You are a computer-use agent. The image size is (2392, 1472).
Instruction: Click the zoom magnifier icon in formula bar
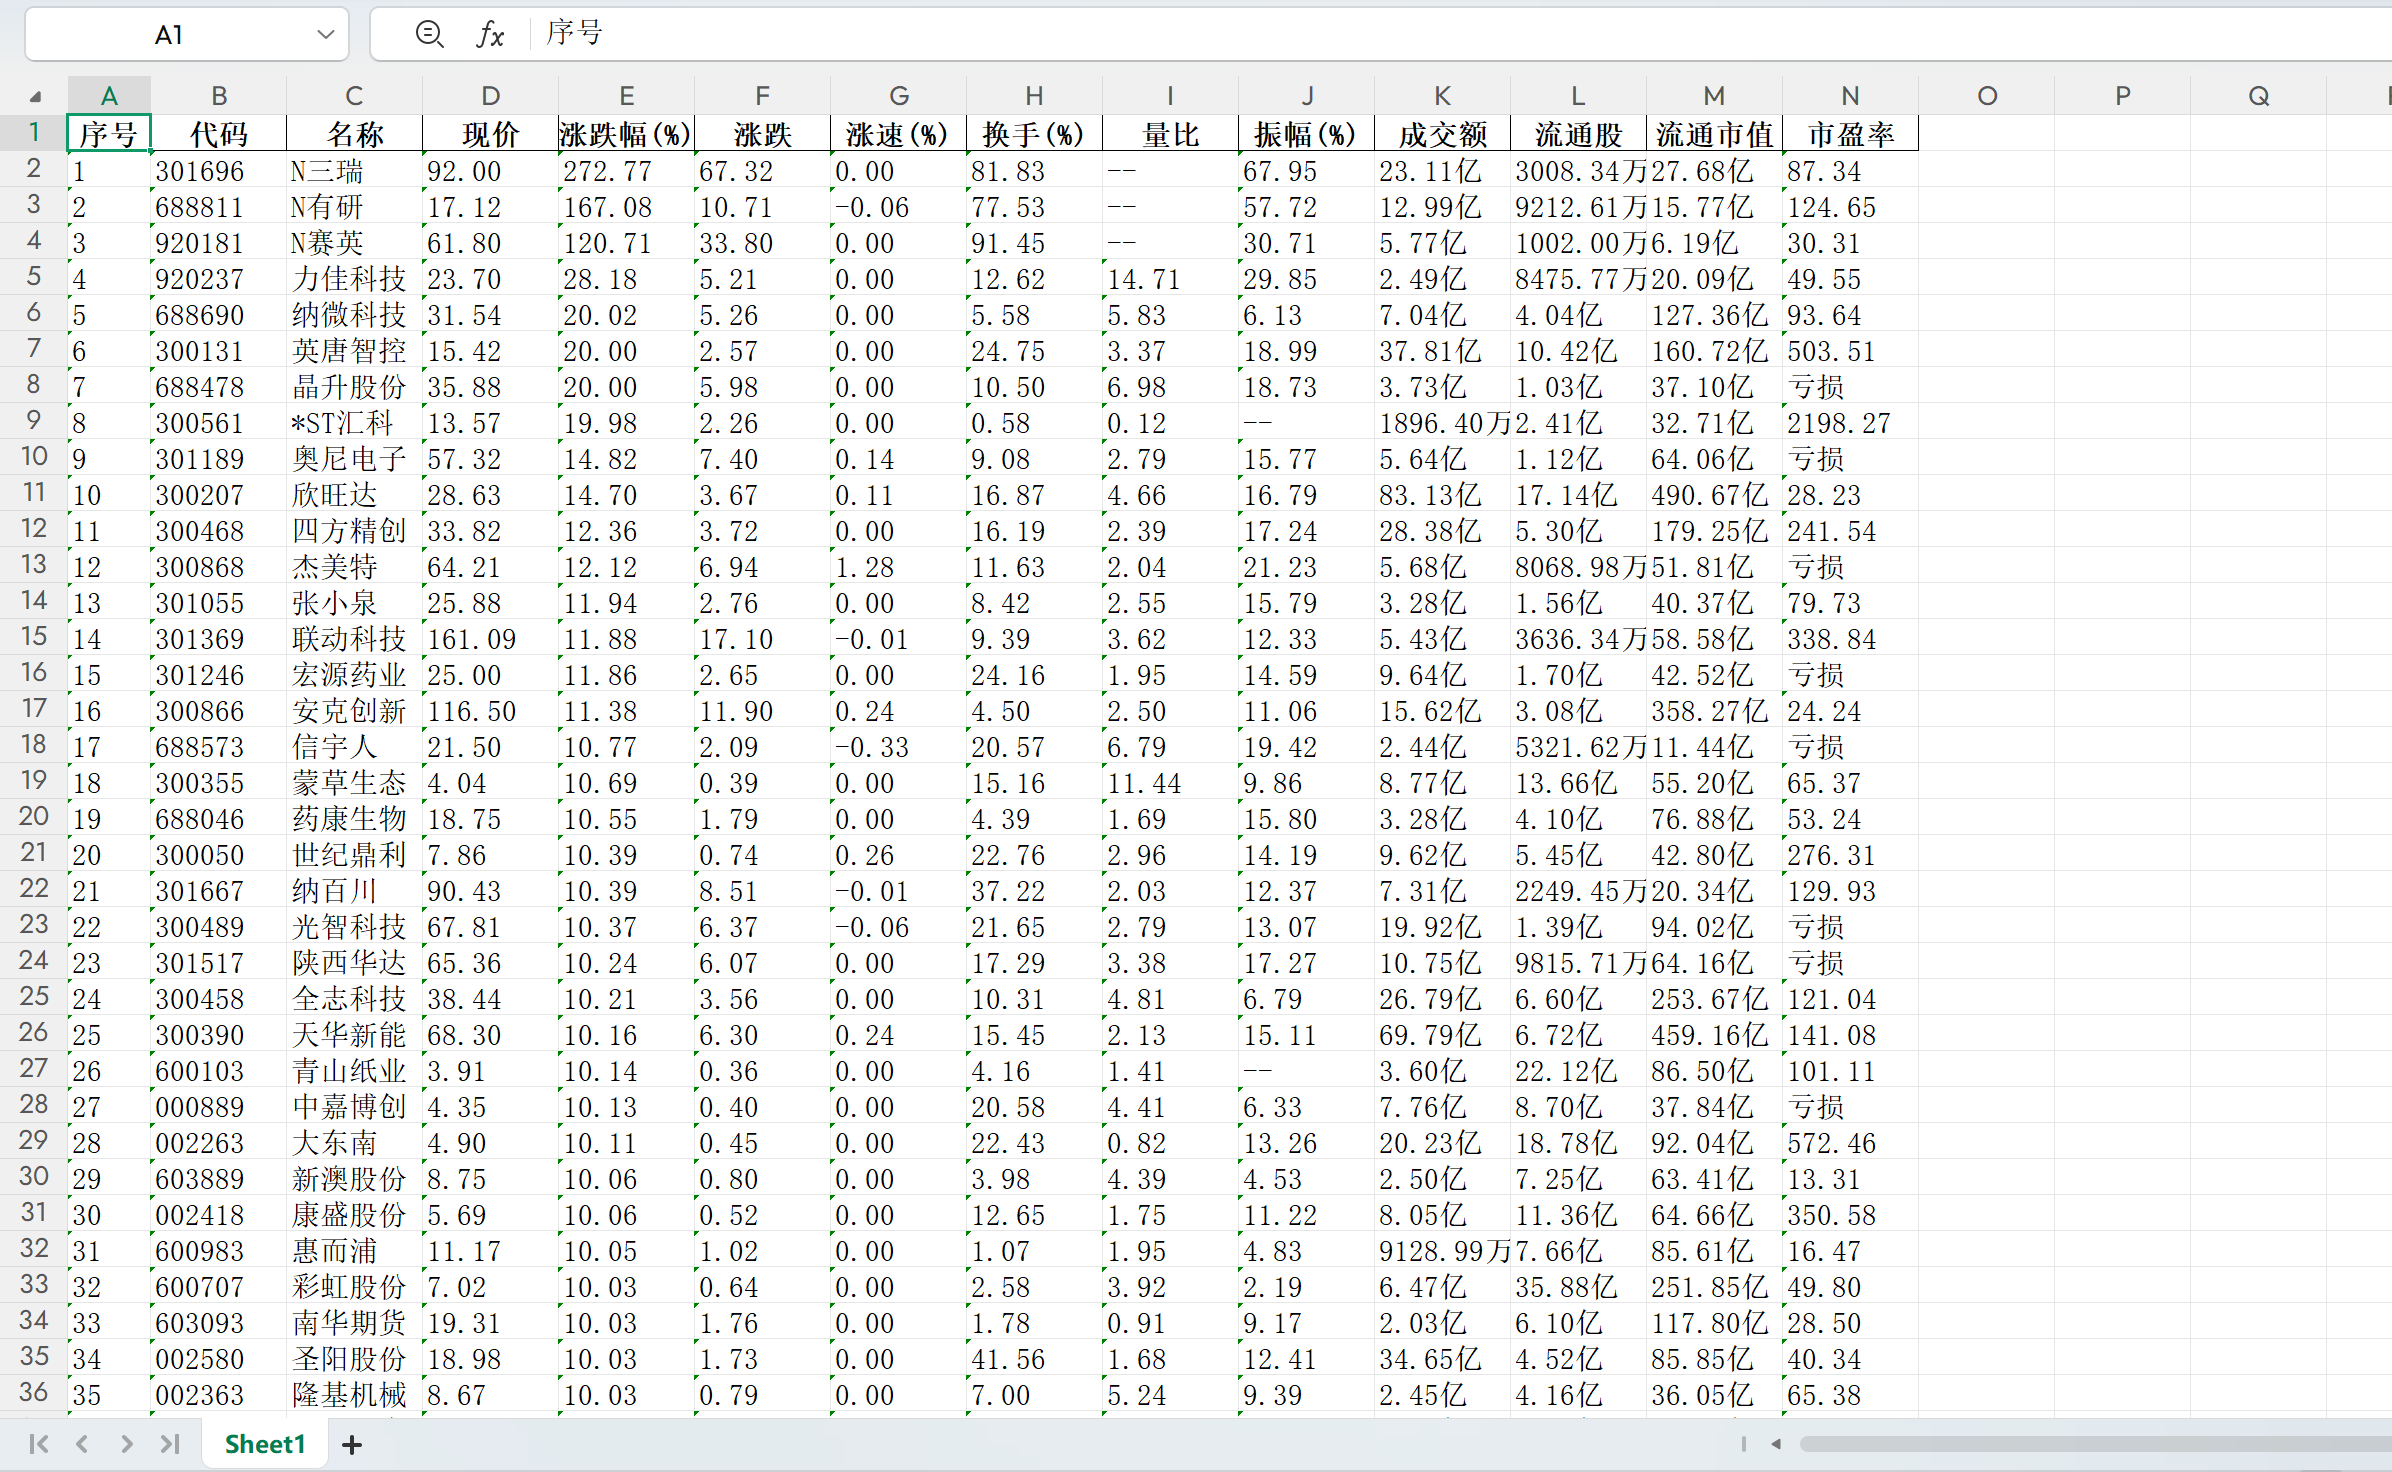pyautogui.click(x=429, y=35)
